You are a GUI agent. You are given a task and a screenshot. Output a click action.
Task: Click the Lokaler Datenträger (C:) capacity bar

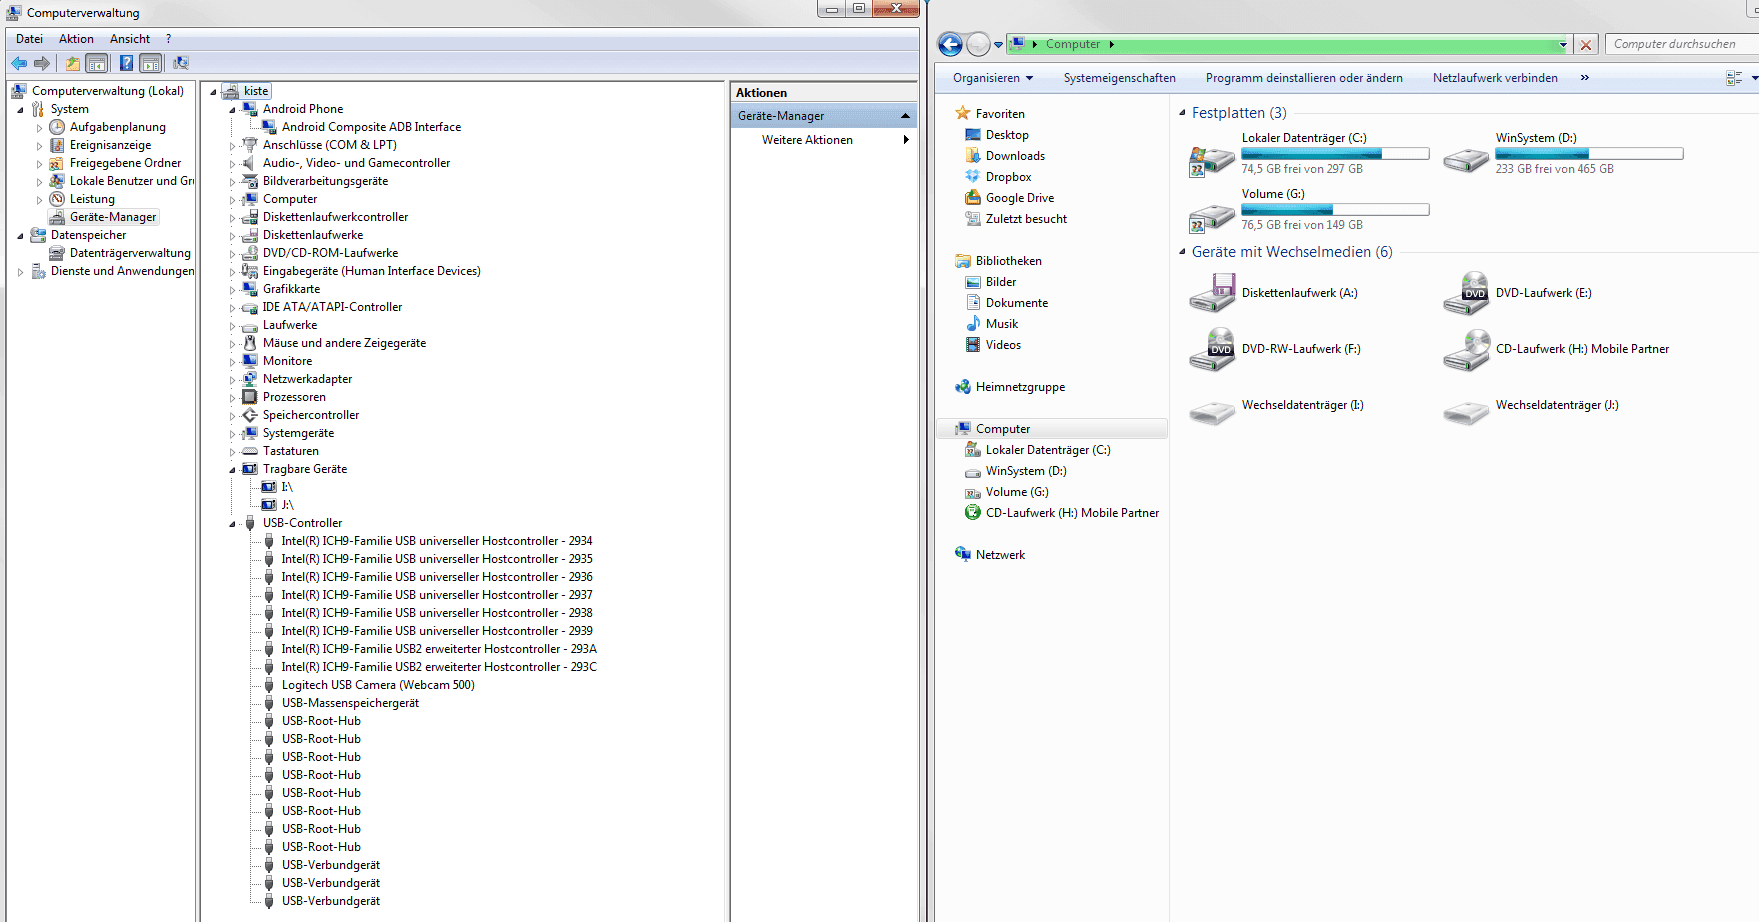[x=1335, y=154]
